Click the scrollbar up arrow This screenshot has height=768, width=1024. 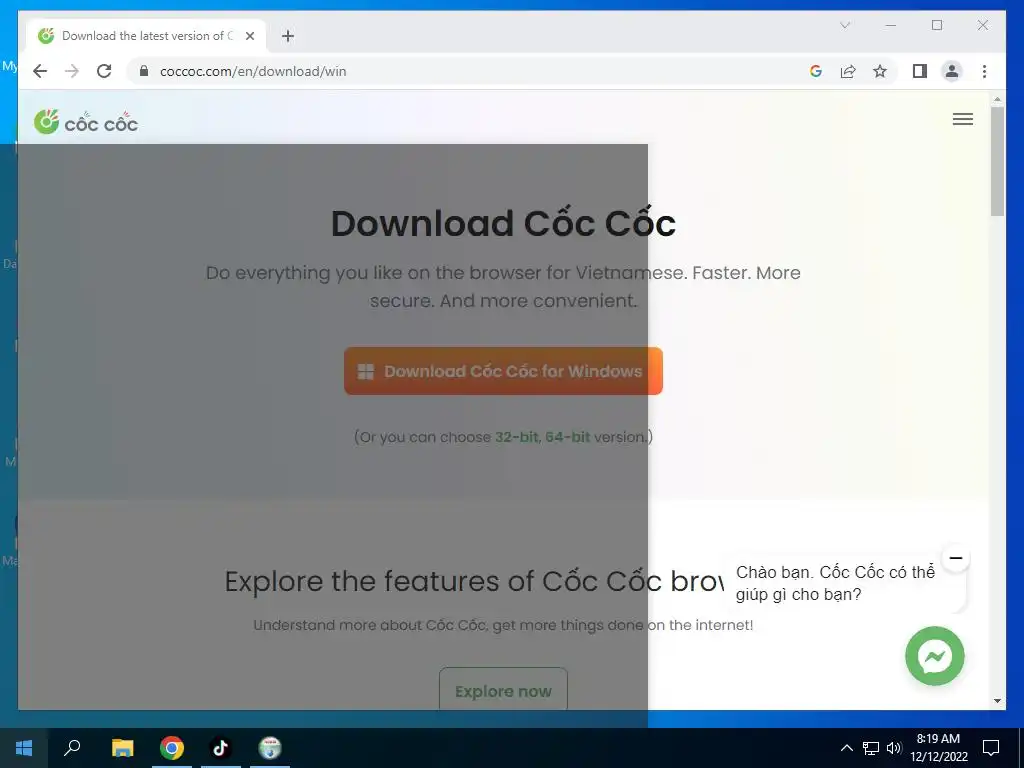click(997, 99)
